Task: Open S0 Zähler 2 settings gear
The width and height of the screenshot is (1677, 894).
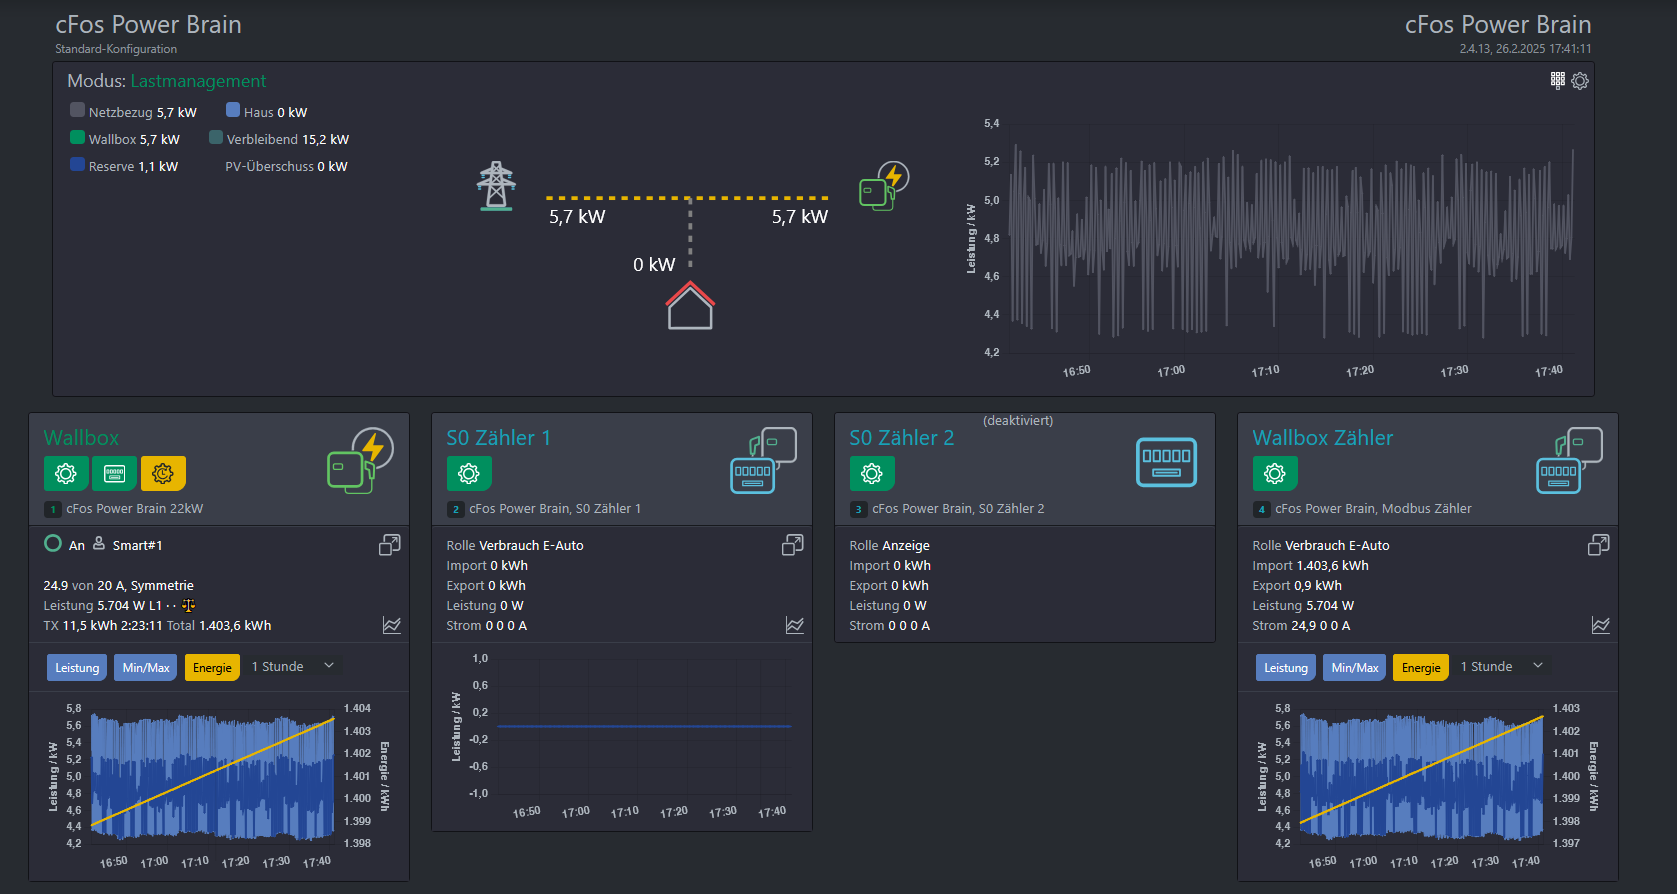Action: tap(871, 473)
